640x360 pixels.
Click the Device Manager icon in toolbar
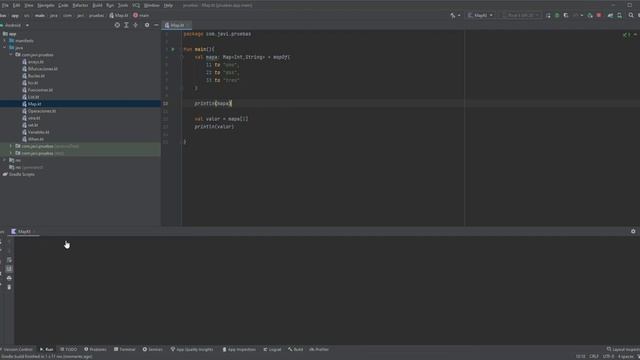620,16
